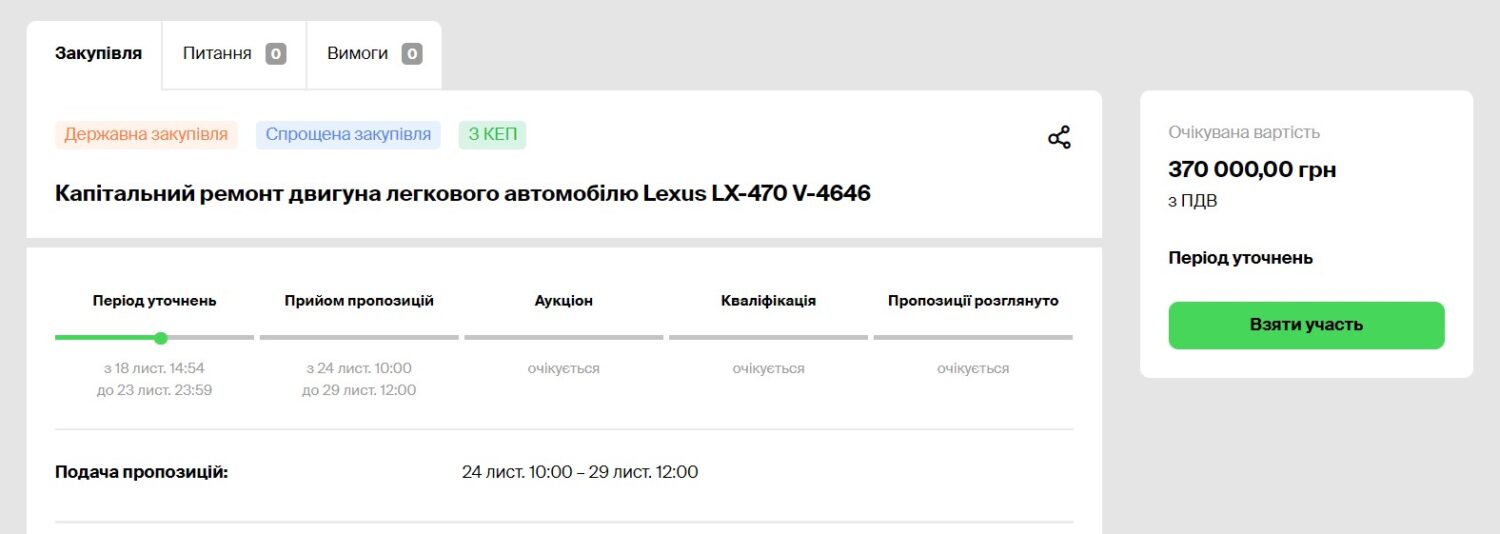Select the Державна закупівля tag
The height and width of the screenshot is (534, 1500).
146,134
